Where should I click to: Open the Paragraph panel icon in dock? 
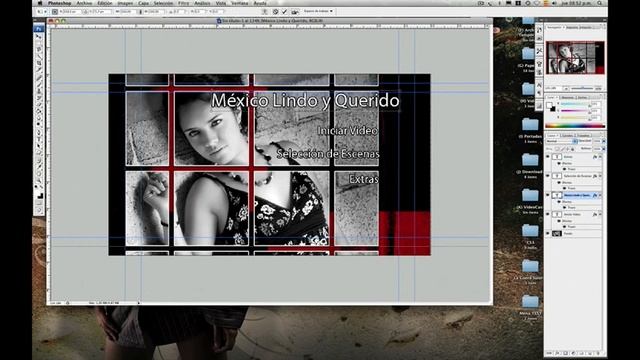539,93
